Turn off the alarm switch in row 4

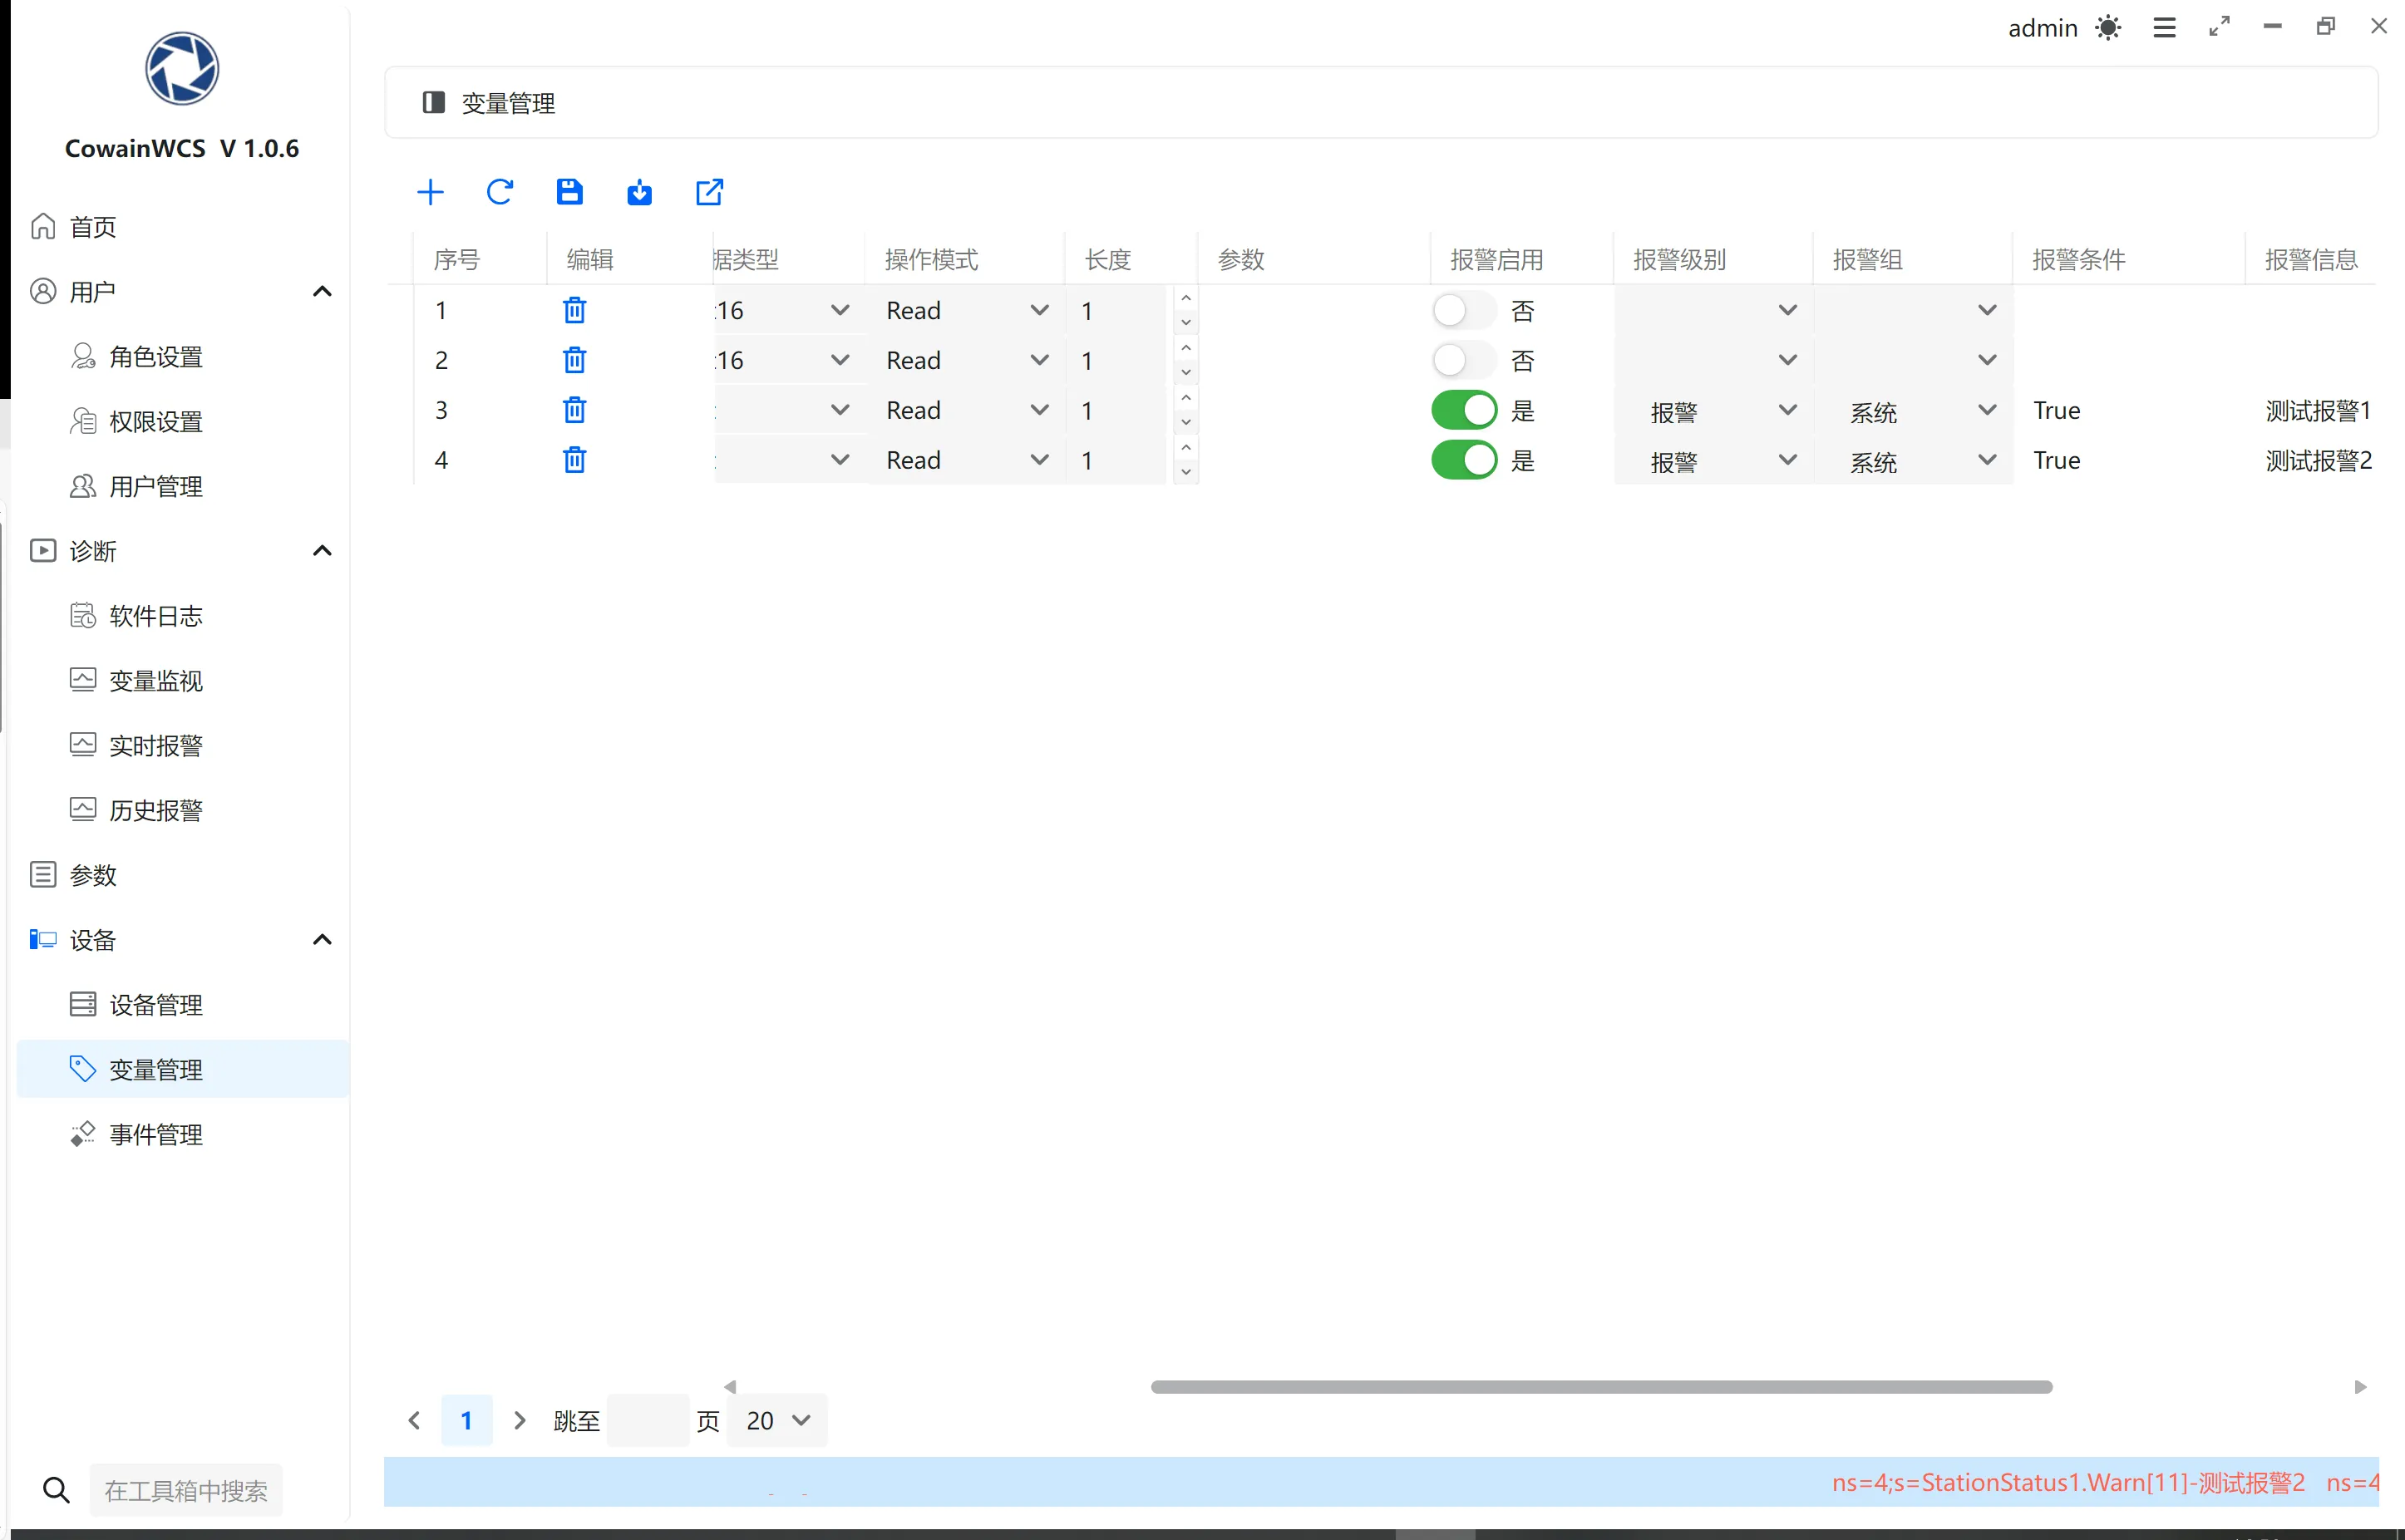coord(1463,460)
